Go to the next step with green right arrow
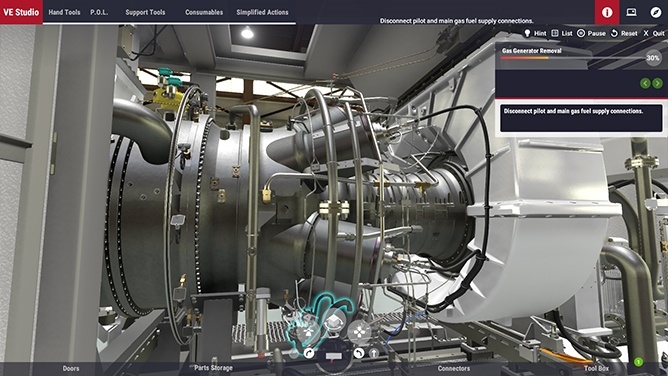The height and width of the screenshot is (376, 668). (657, 83)
